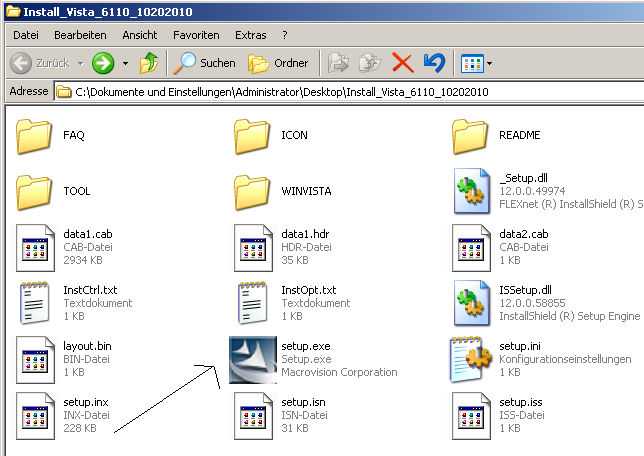Click the setup.inx file name
The image size is (644, 456).
[85, 402]
